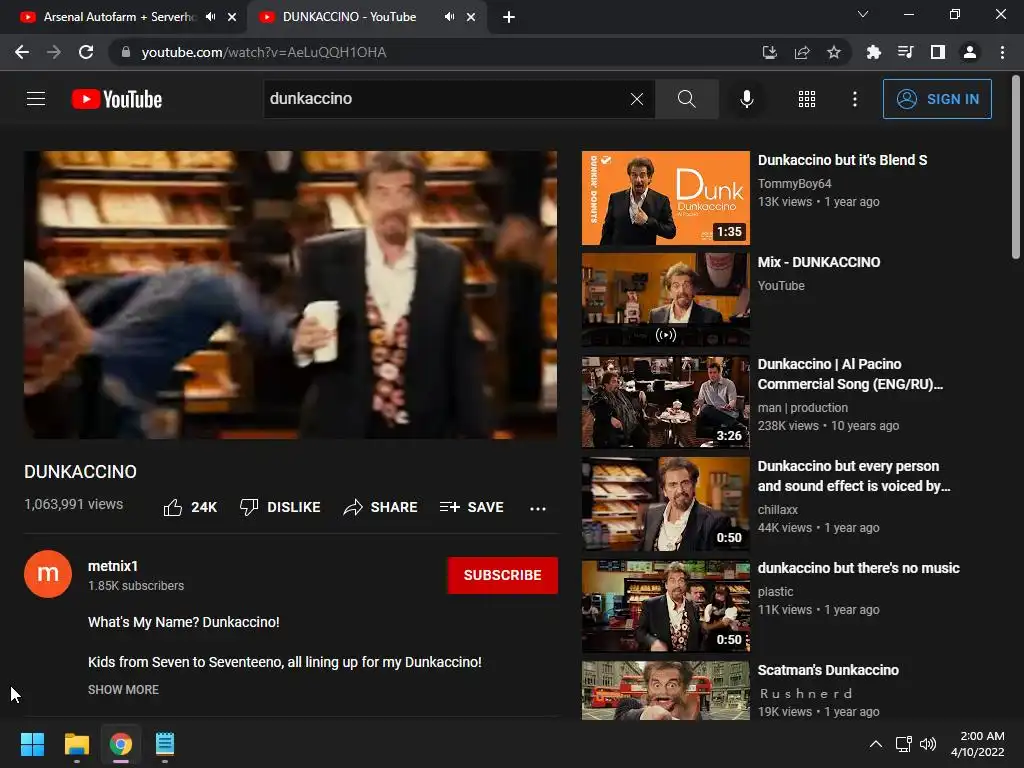Install app icon in address bar
This screenshot has height=768, width=1024.
pyautogui.click(x=770, y=52)
